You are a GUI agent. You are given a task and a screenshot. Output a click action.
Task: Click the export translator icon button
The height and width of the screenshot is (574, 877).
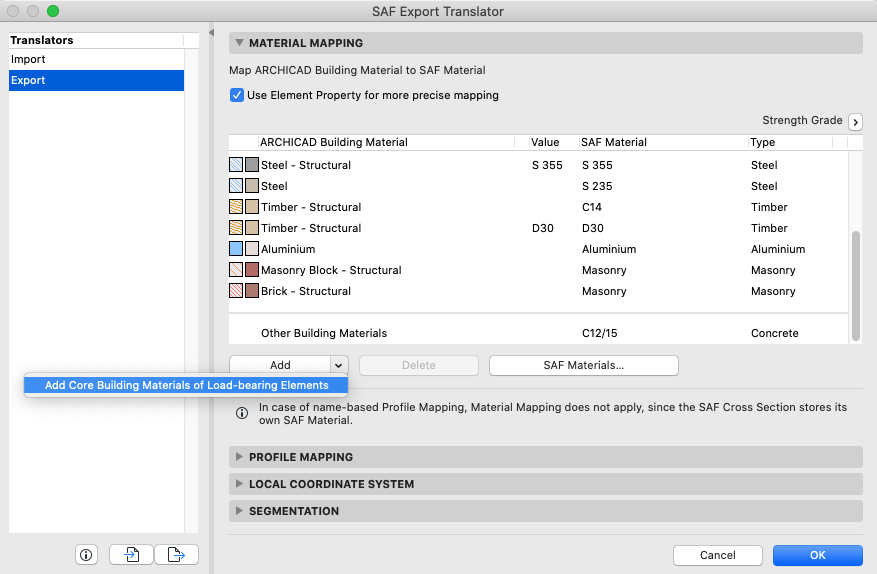176,554
